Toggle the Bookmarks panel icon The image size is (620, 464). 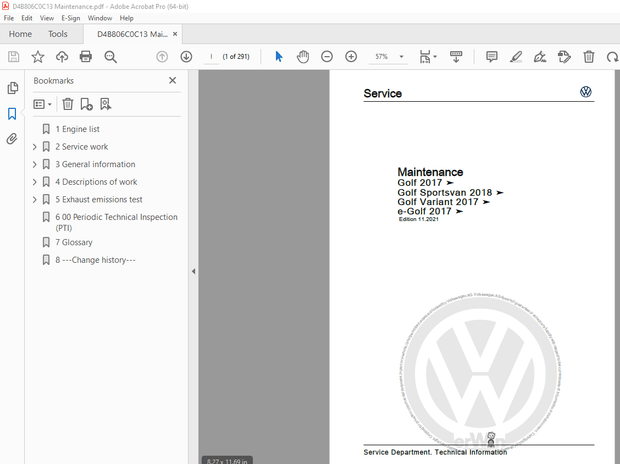[x=12, y=114]
